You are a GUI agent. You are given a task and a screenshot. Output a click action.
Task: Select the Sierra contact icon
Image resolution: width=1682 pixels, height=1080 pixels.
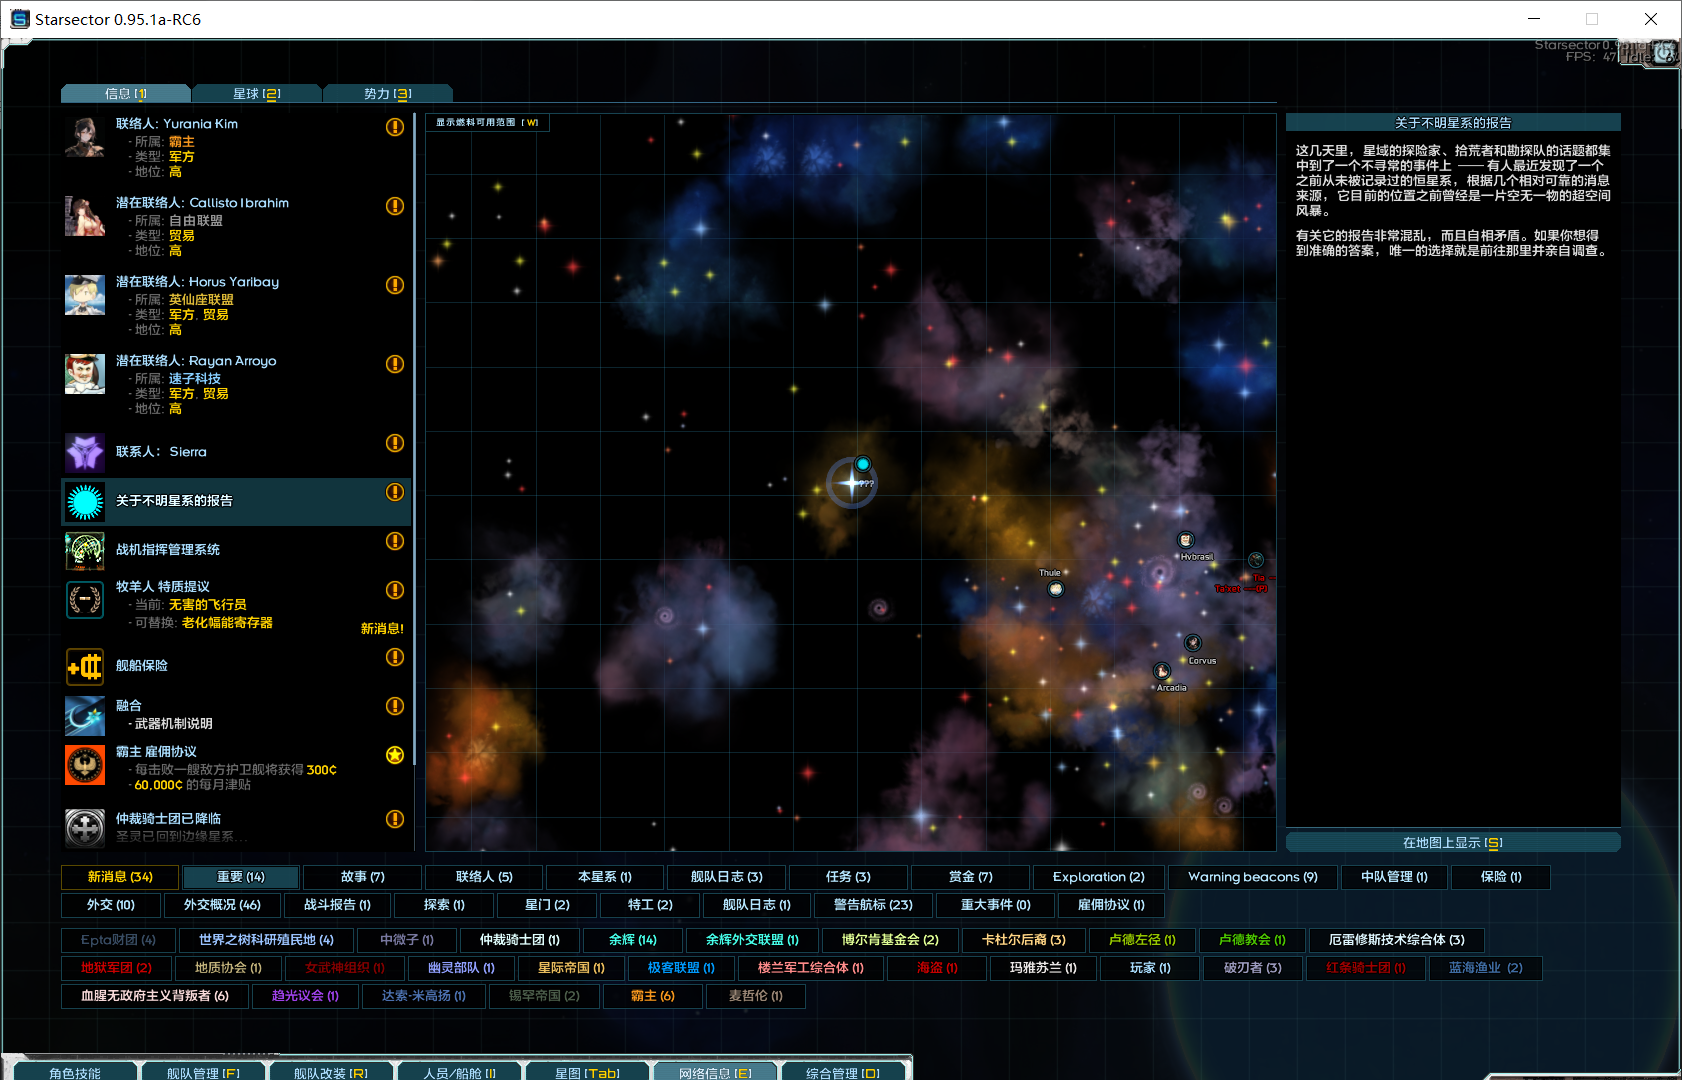coord(85,452)
